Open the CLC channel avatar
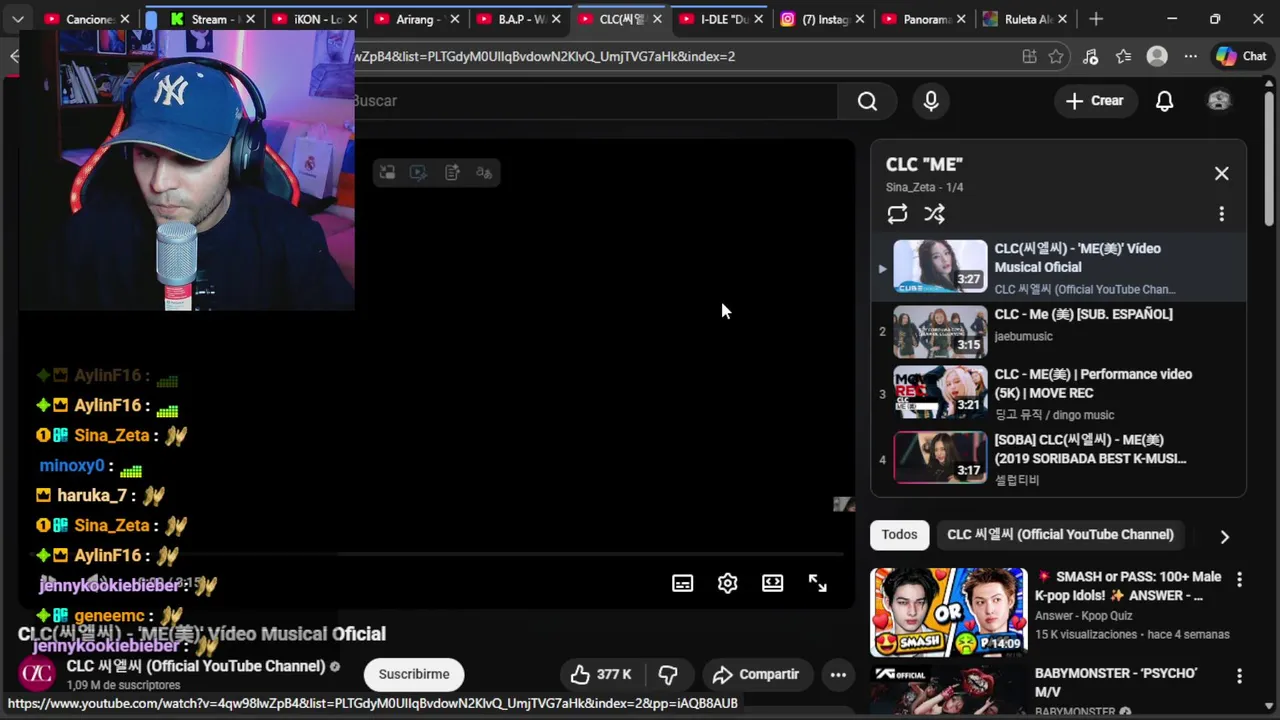The image size is (1280, 720). 37,674
